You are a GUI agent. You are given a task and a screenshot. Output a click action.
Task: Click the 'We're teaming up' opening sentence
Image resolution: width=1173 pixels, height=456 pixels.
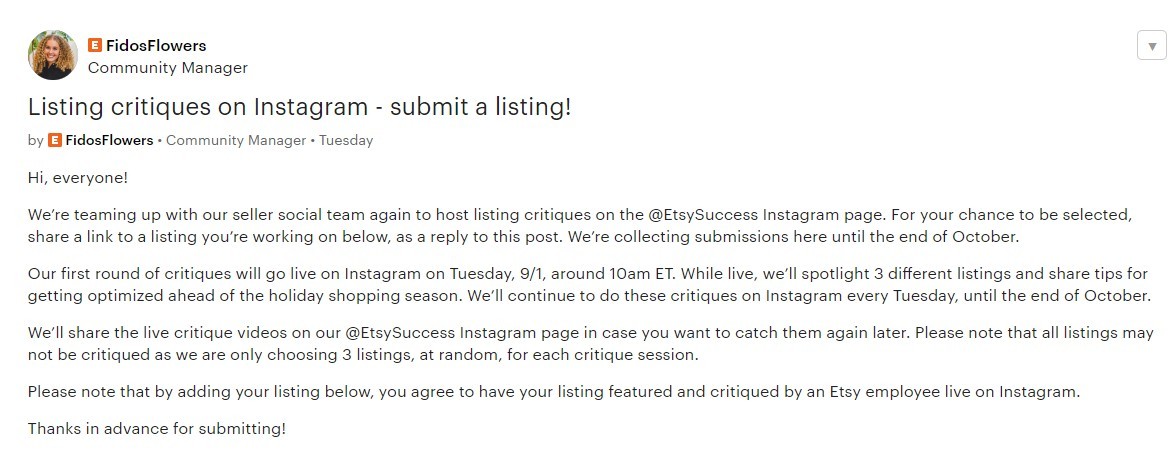pyautogui.click(x=300, y=215)
